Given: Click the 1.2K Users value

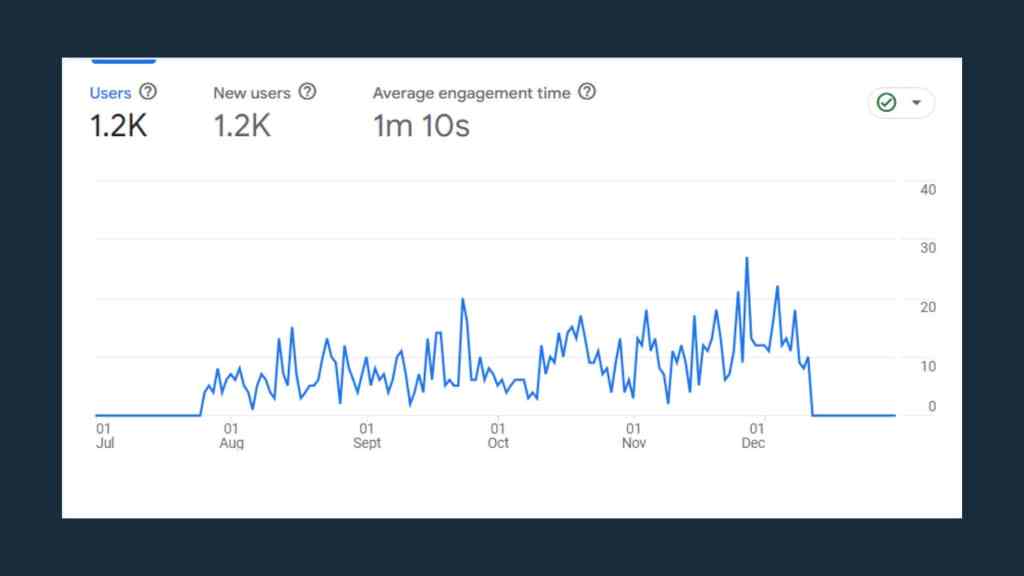Looking at the screenshot, I should pyautogui.click(x=117, y=127).
